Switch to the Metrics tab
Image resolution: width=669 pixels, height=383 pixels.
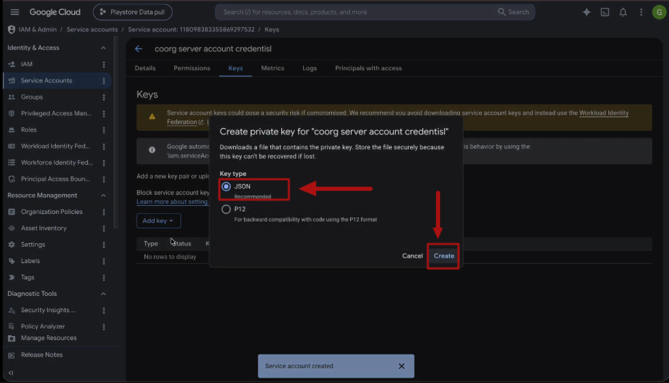tap(273, 68)
